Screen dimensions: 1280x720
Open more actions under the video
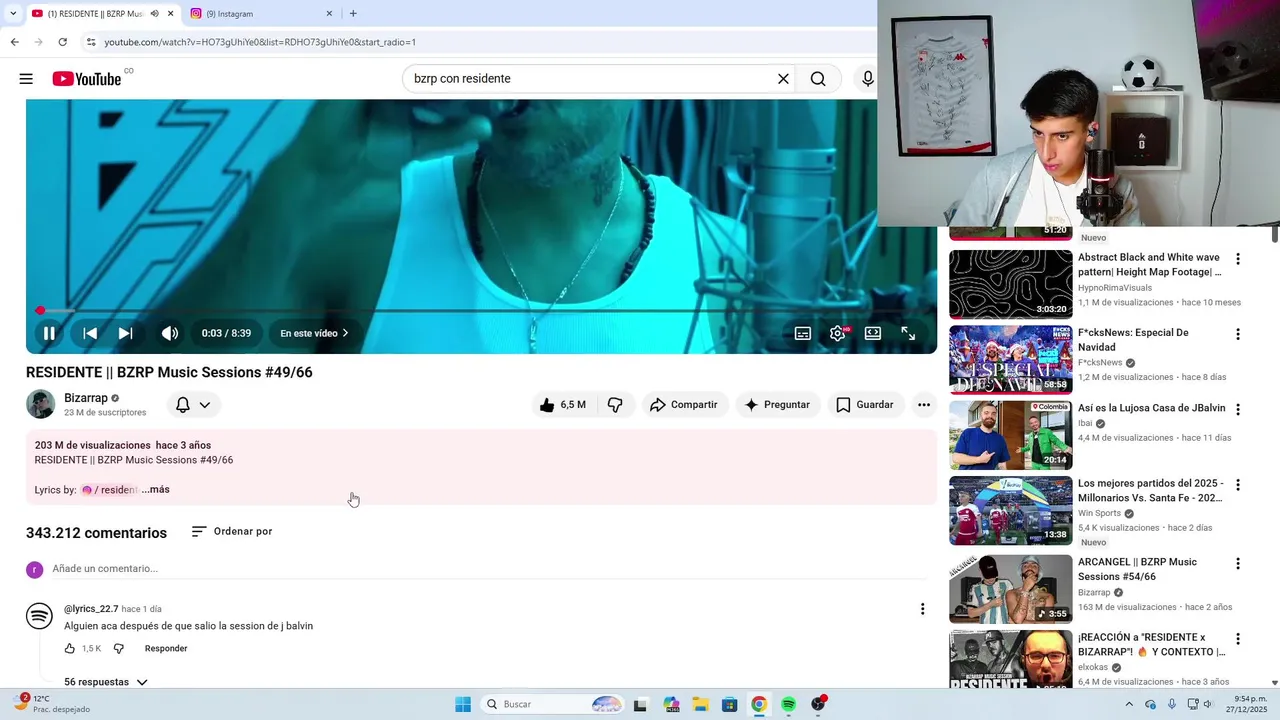pos(924,405)
